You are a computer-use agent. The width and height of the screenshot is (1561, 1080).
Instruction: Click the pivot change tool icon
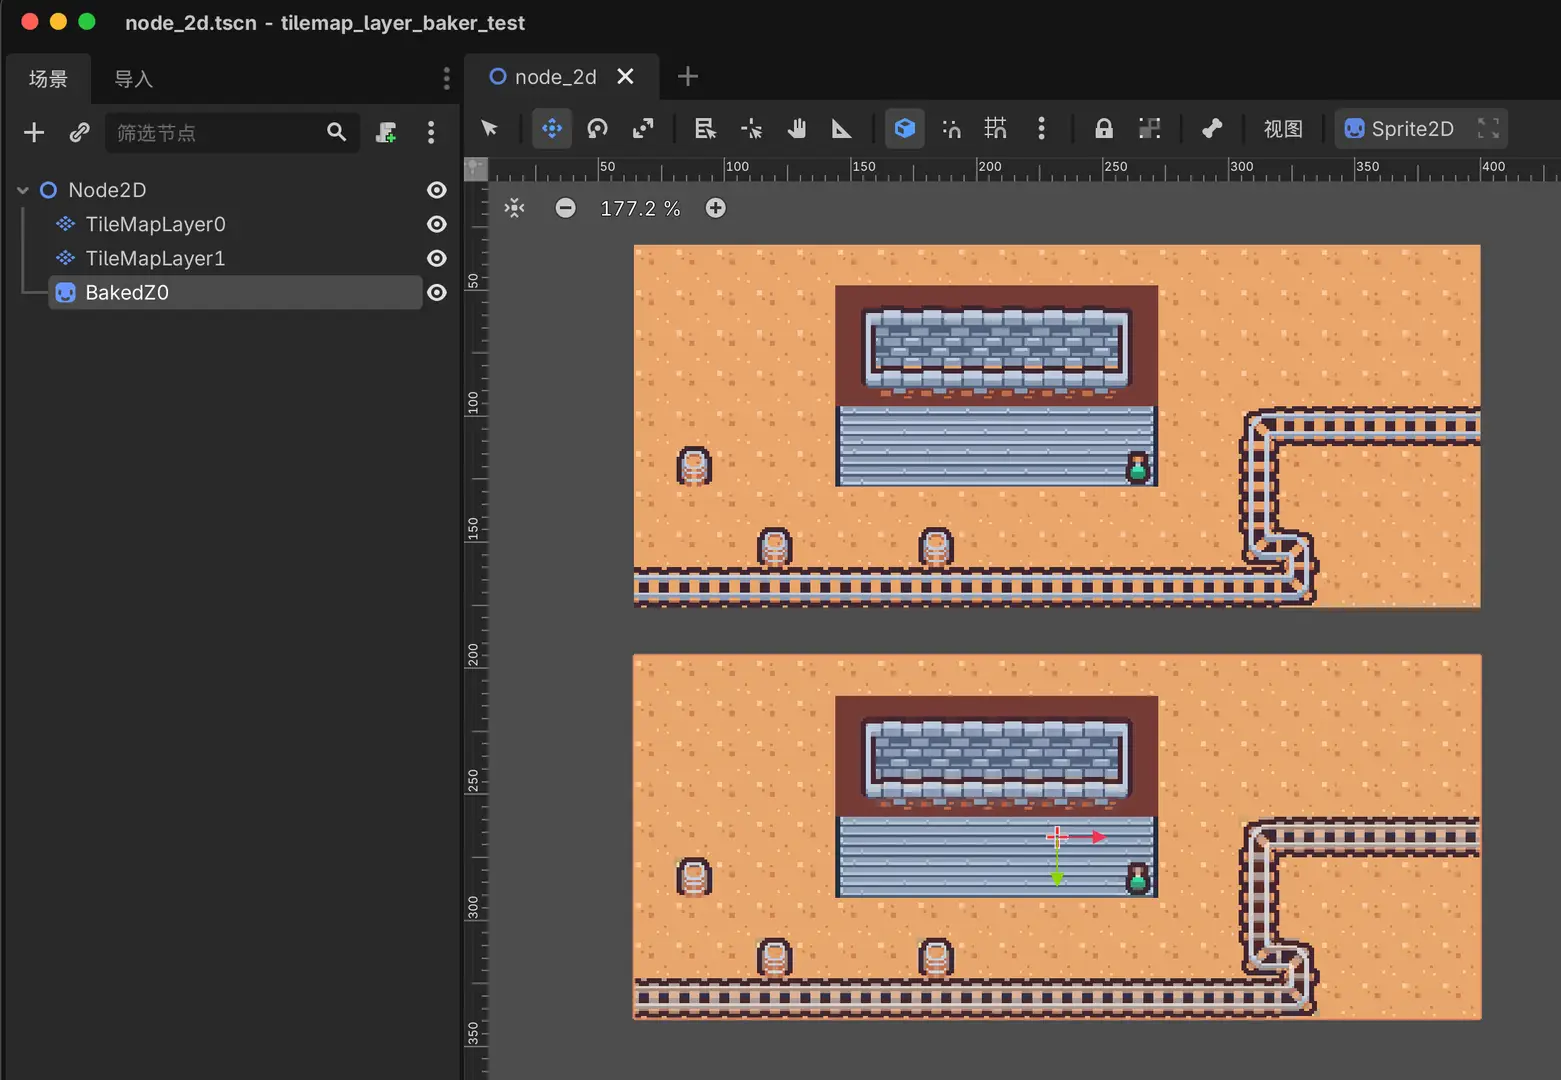pos(751,128)
